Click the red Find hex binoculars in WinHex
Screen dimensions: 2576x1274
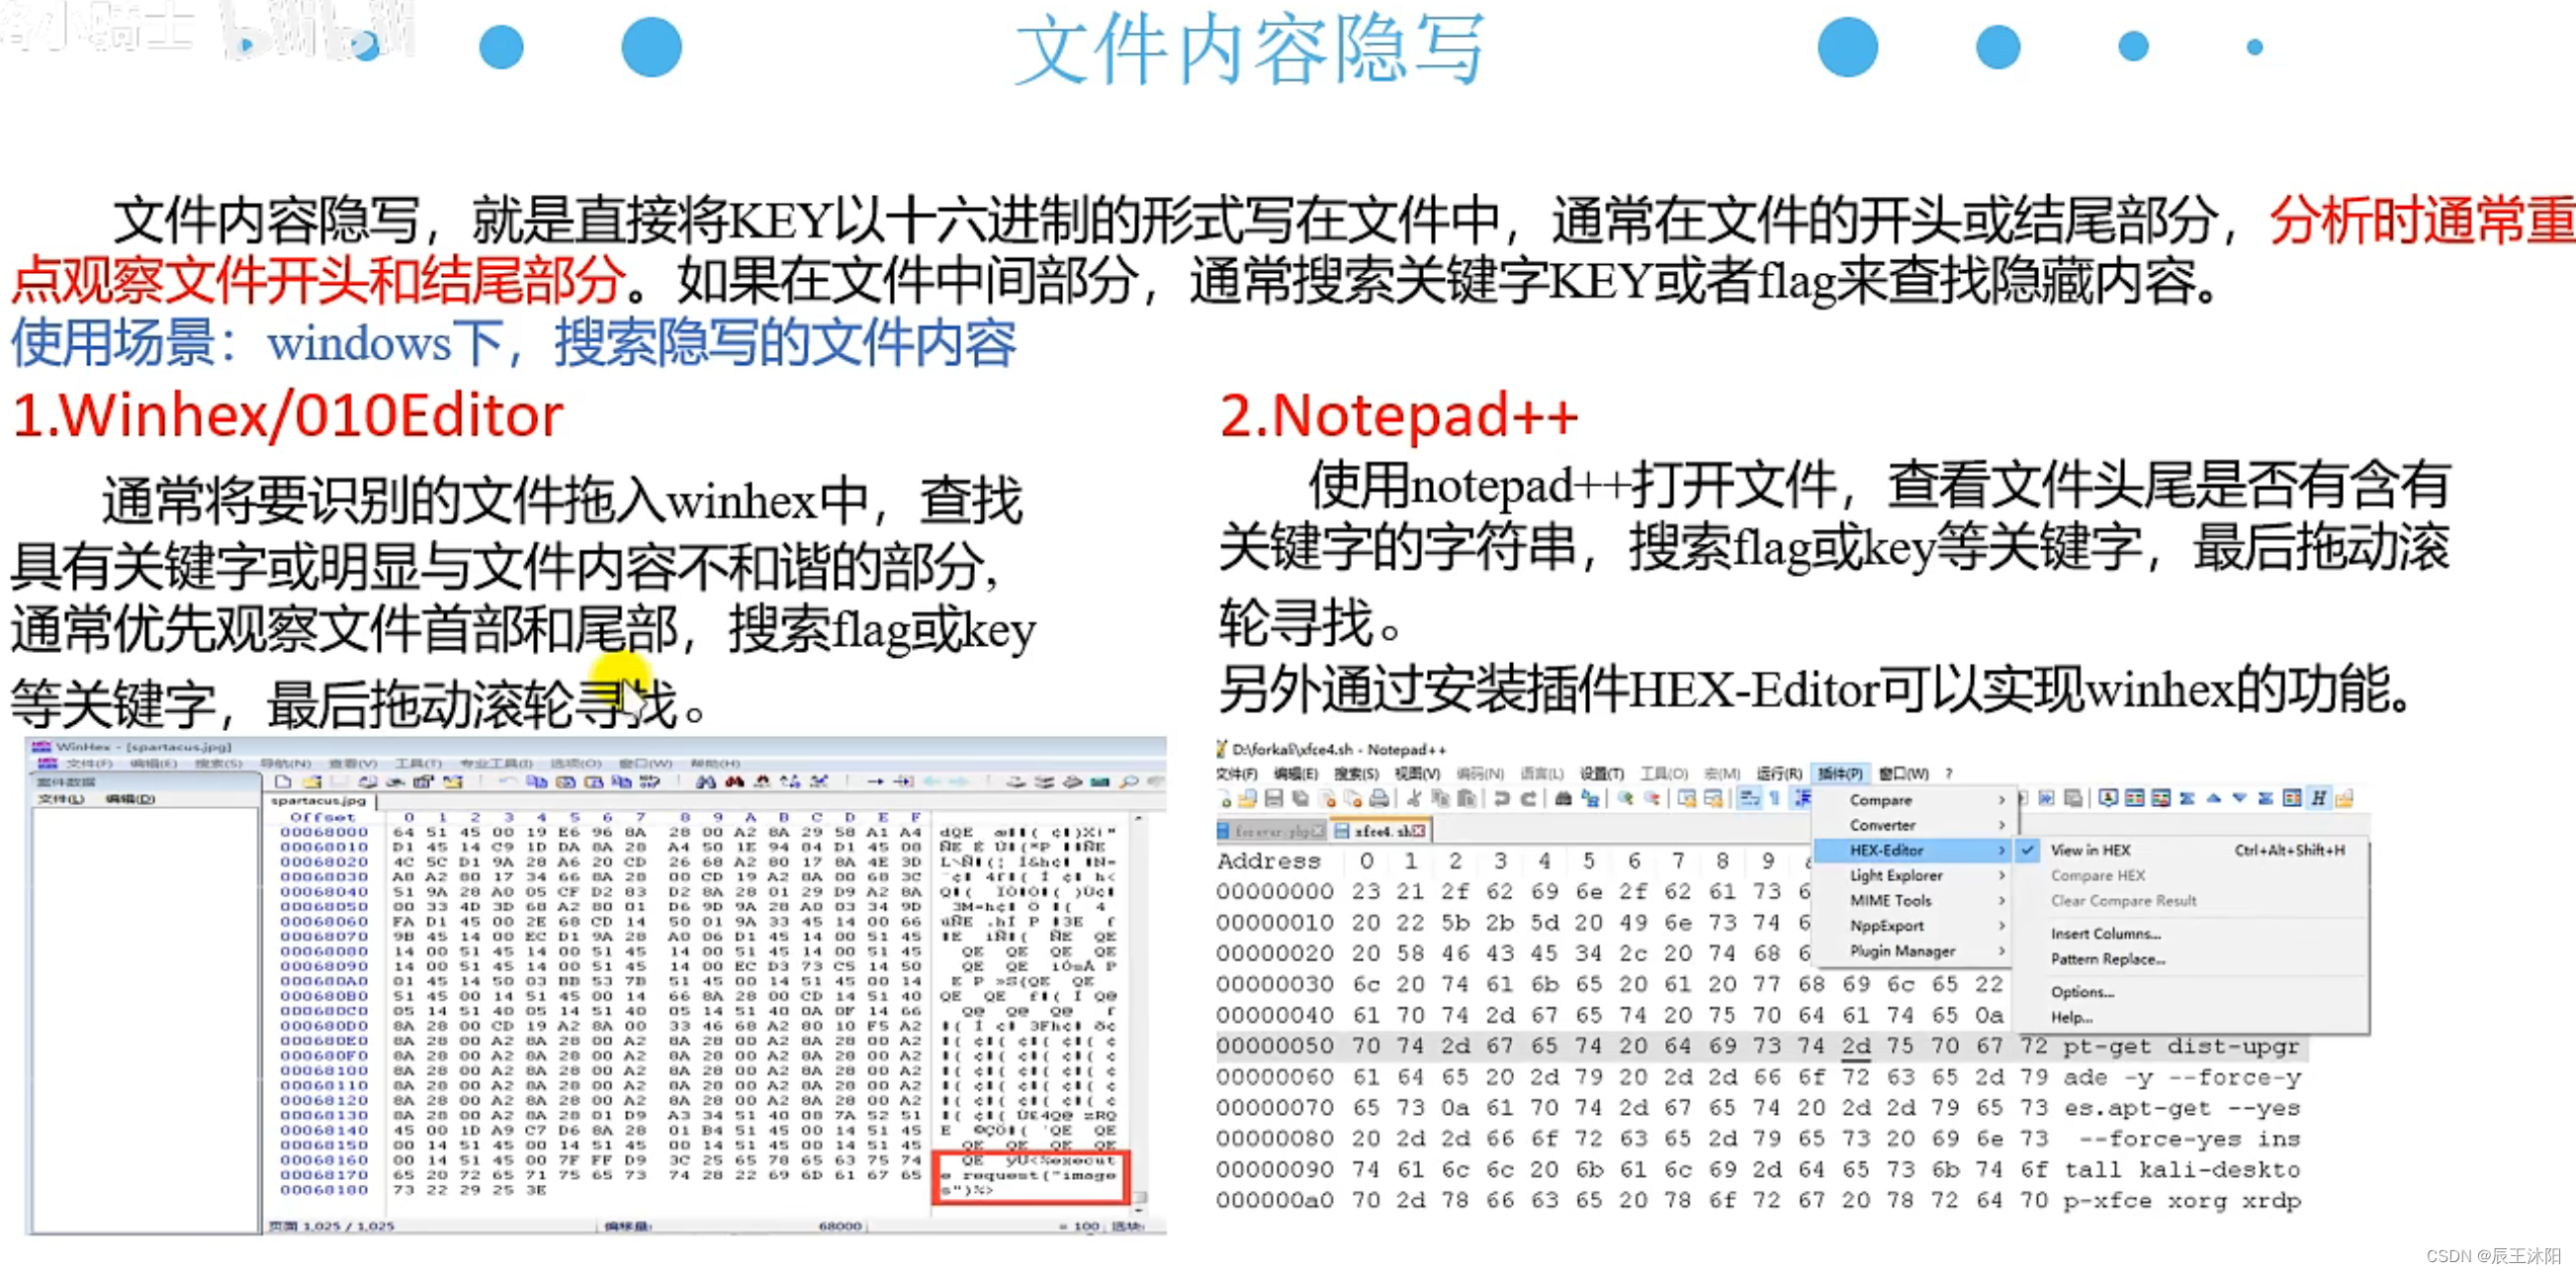coord(734,782)
